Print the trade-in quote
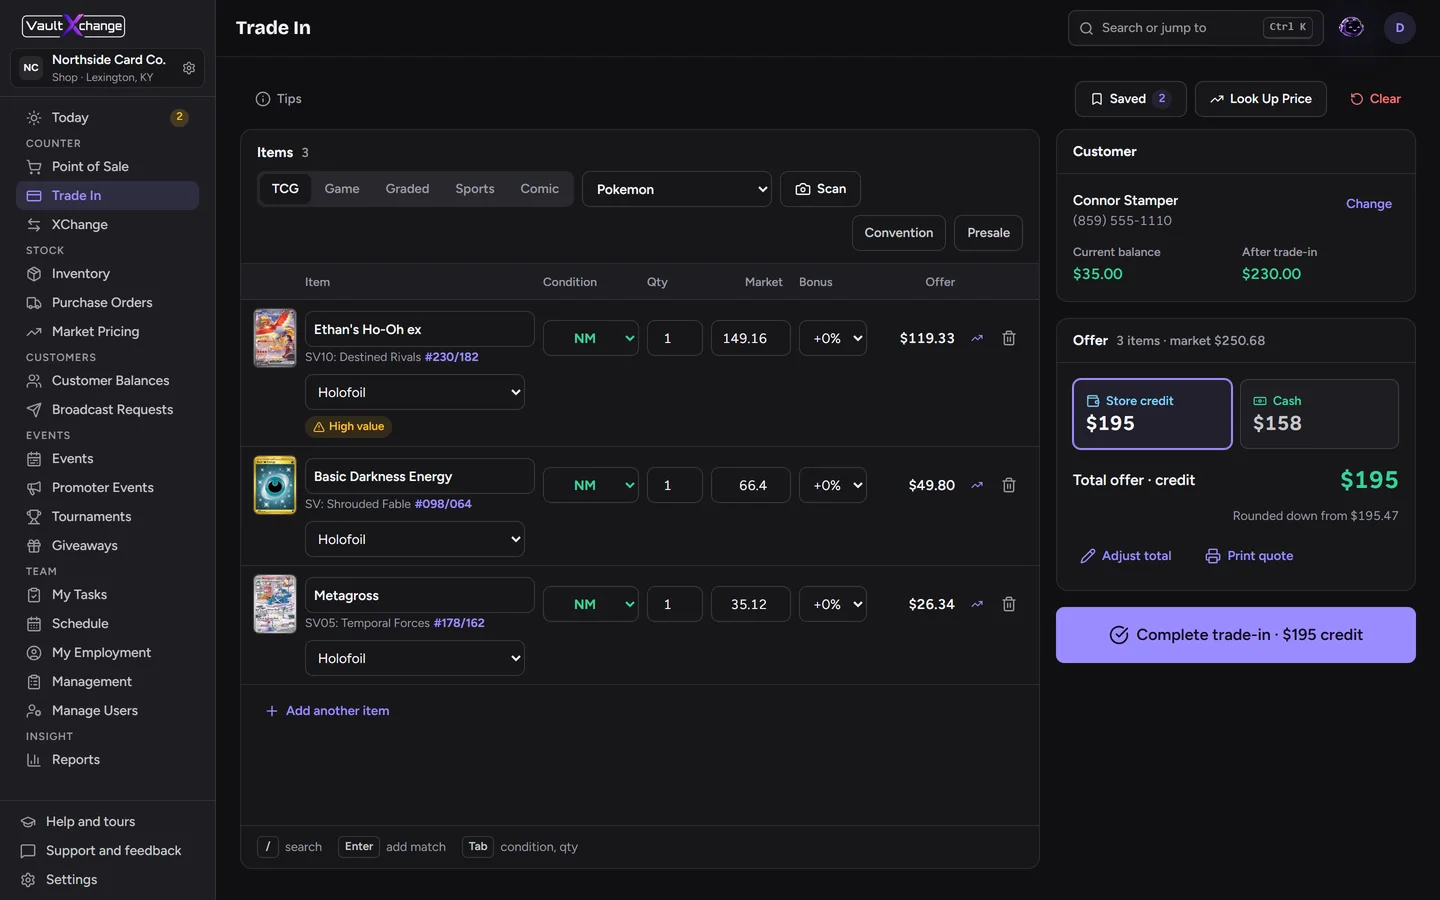Screen dimensions: 1440x900 (1249, 556)
